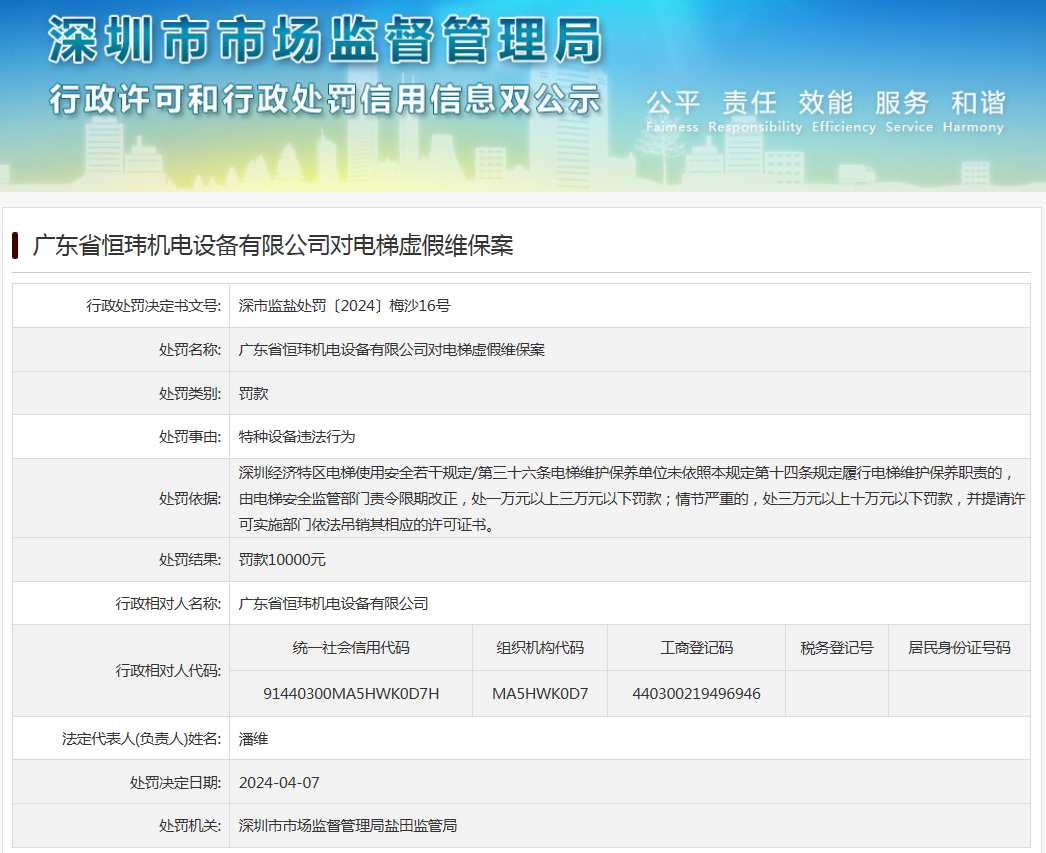Click the decision date 2024-04-07

279,783
